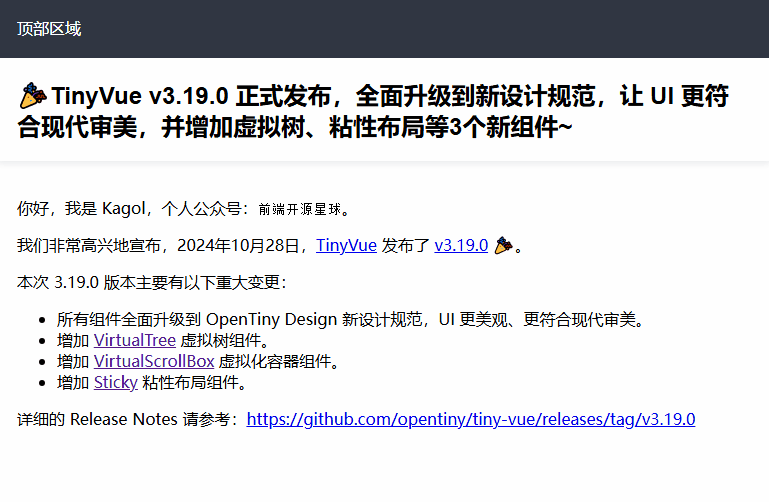Open the VirtualScrollBox component link
The image size is (769, 502).
154,361
